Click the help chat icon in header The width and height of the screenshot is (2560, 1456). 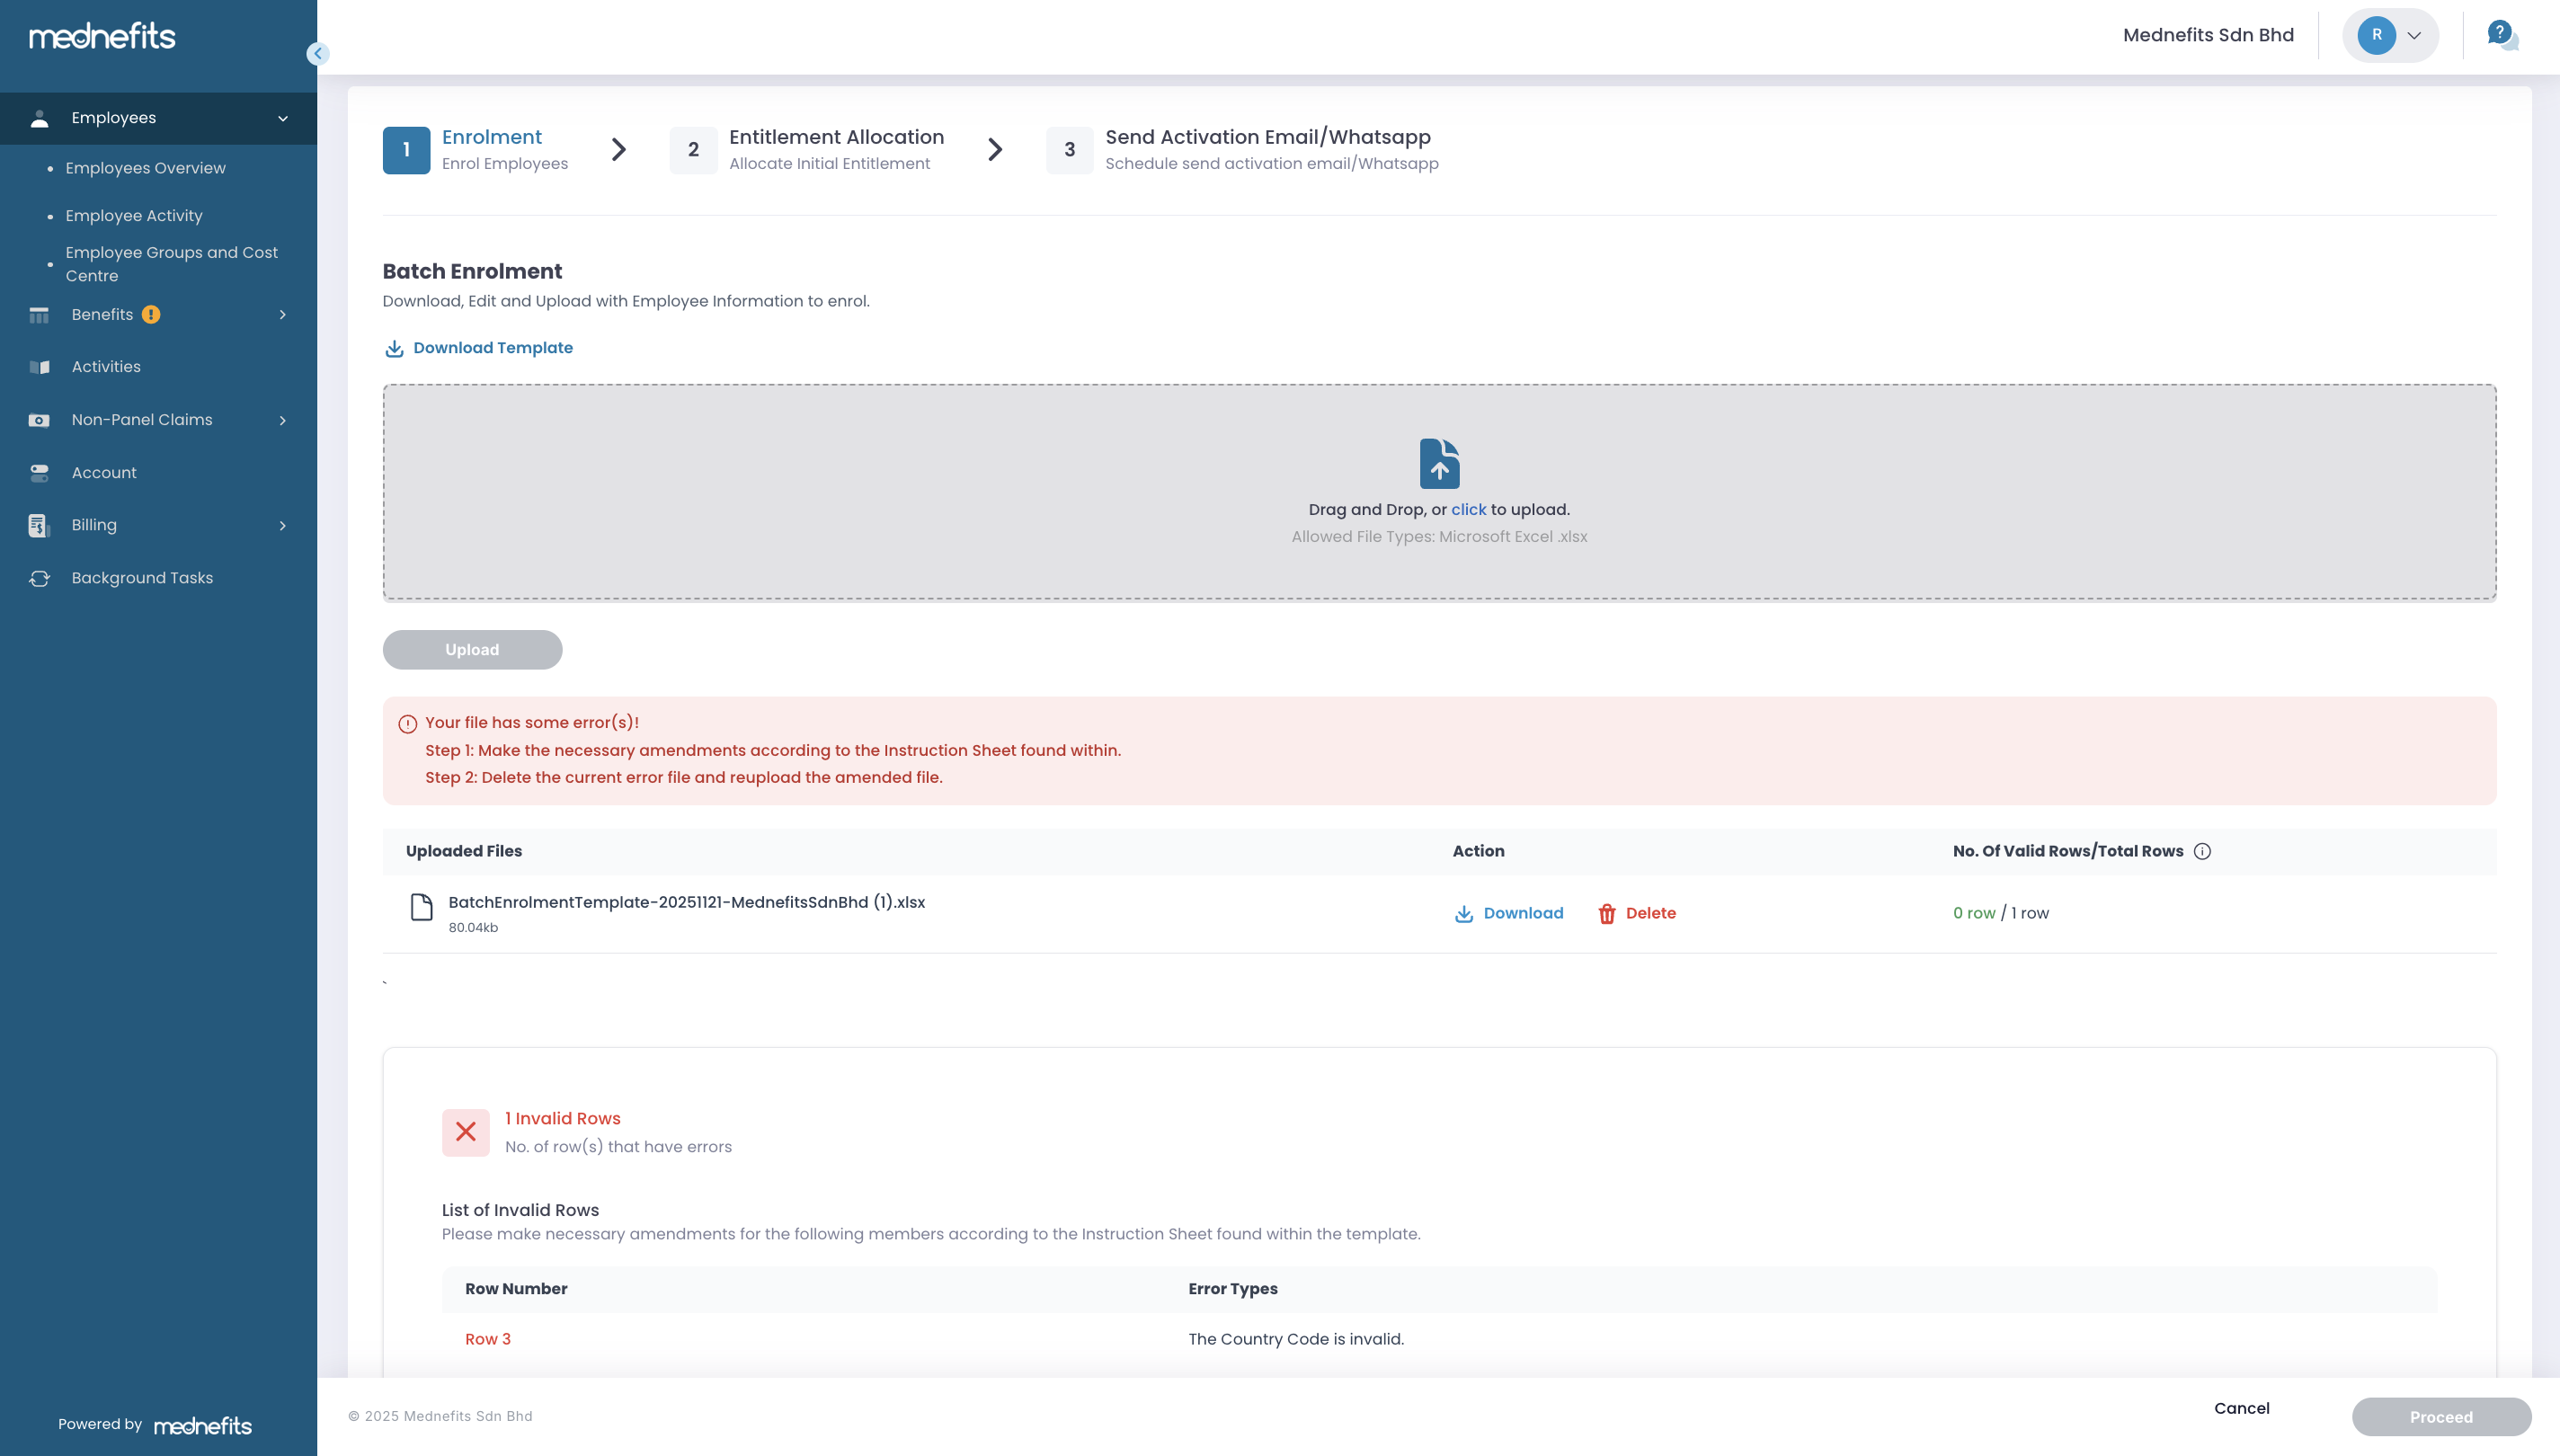tap(2501, 35)
